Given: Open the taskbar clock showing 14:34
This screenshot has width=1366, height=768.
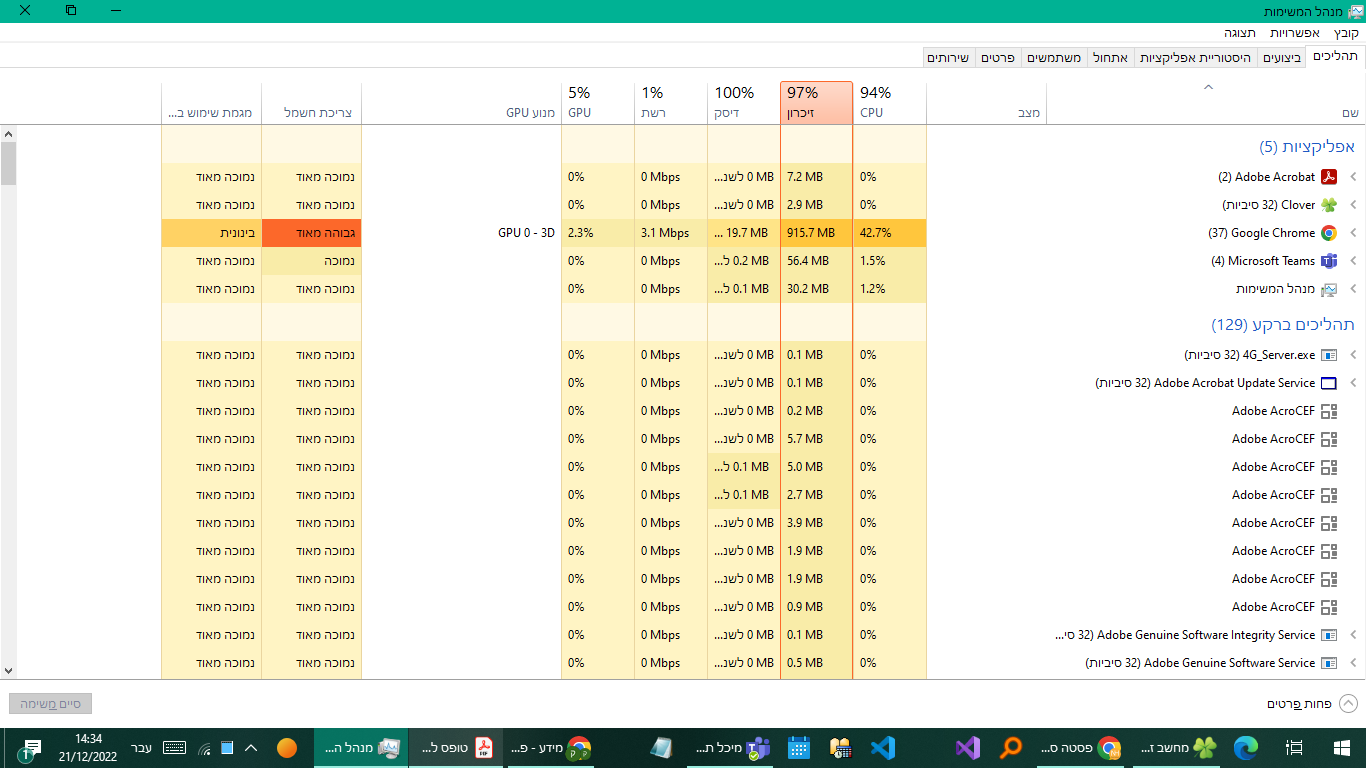Looking at the screenshot, I should [x=88, y=748].
